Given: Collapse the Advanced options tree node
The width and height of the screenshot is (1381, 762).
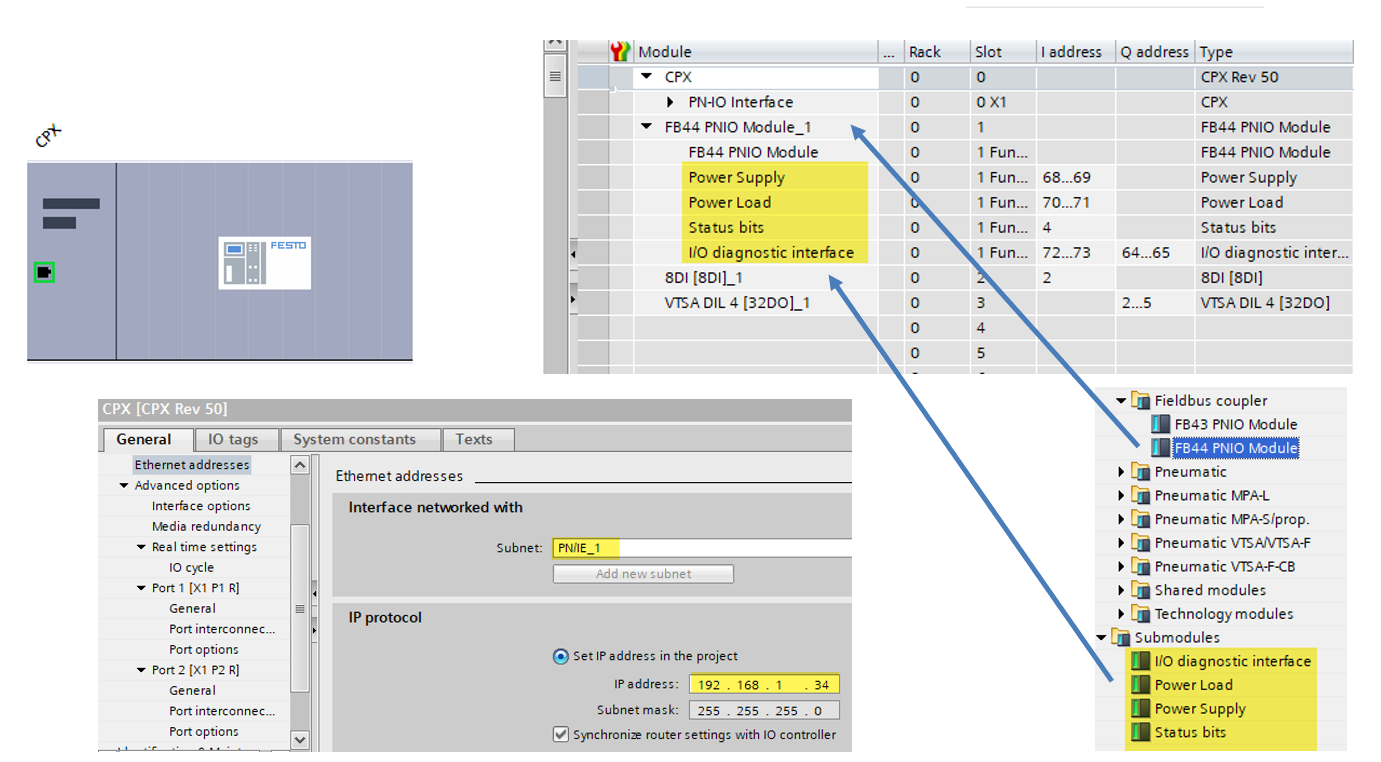Looking at the screenshot, I should (124, 486).
